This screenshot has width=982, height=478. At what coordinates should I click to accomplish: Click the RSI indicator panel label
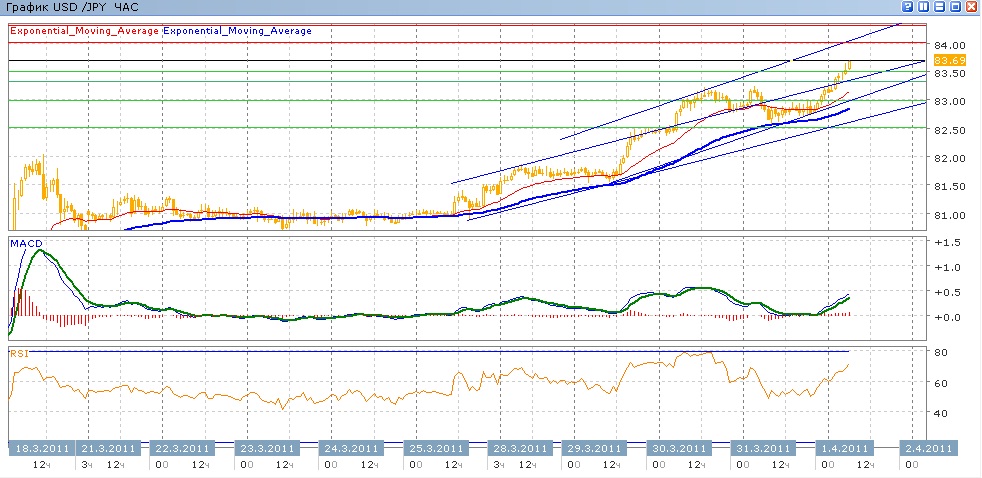coord(19,353)
